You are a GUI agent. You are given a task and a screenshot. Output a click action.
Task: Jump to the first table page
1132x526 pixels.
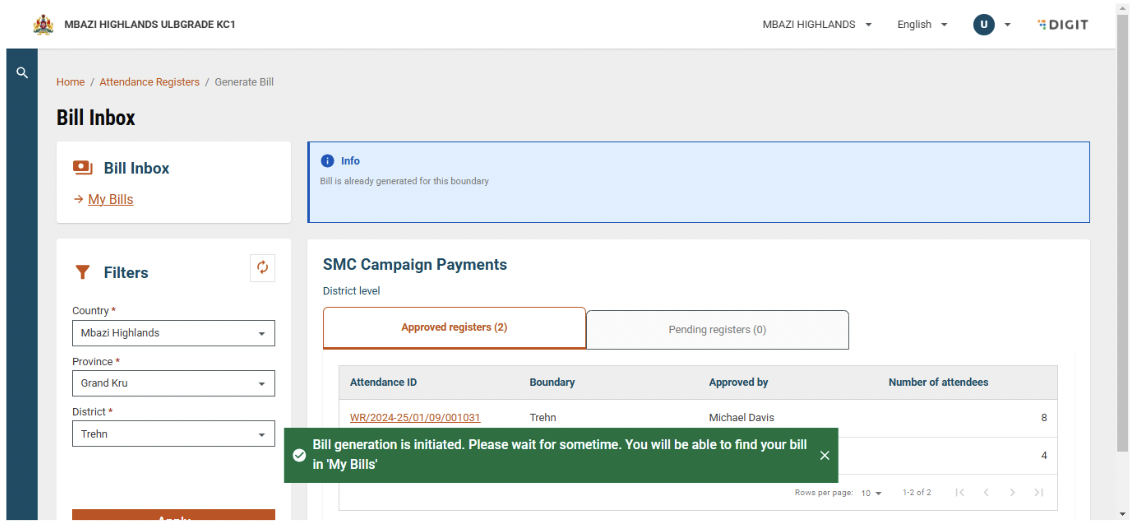(x=960, y=492)
